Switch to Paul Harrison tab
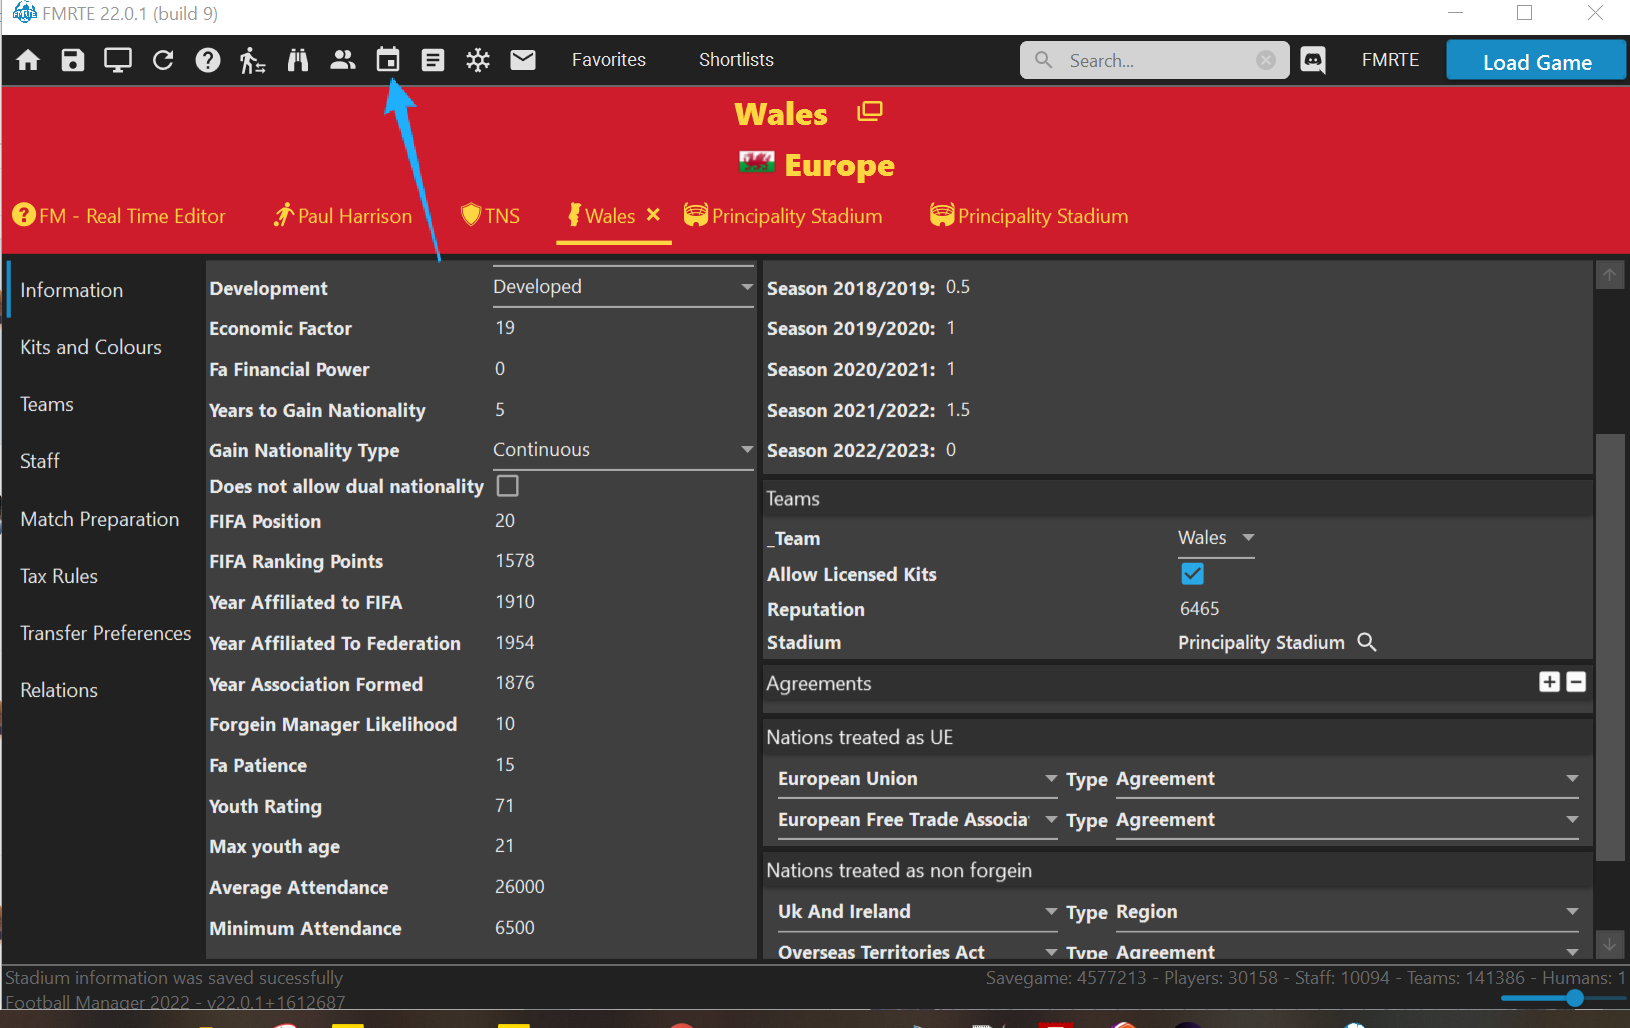 click(x=343, y=216)
